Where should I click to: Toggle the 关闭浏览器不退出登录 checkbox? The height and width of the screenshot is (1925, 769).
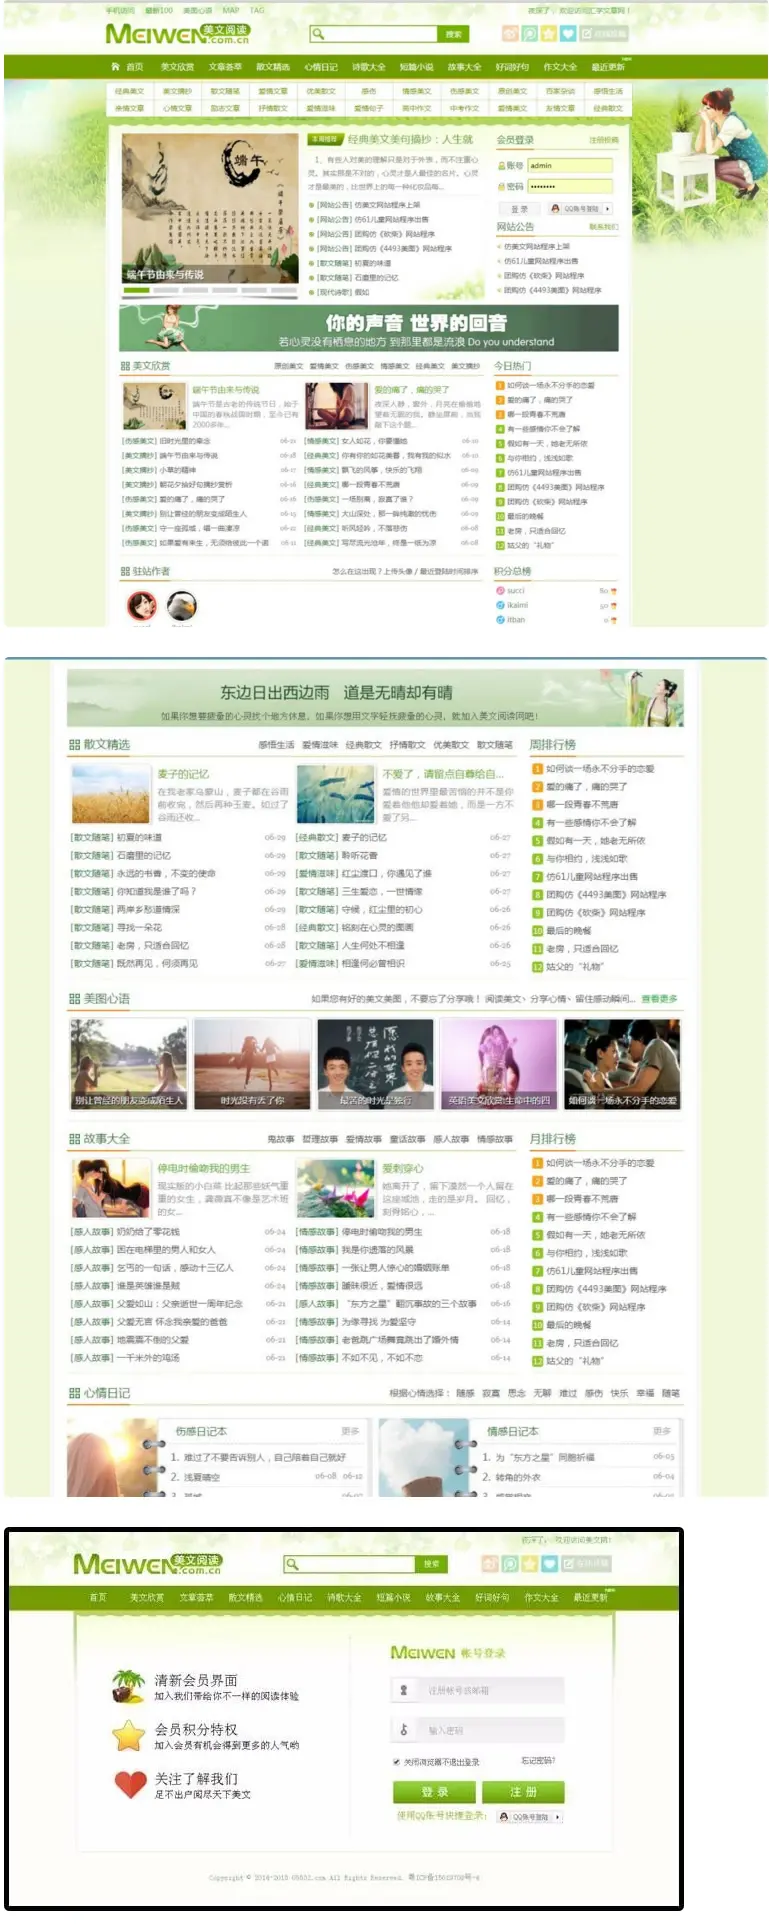click(x=397, y=1762)
